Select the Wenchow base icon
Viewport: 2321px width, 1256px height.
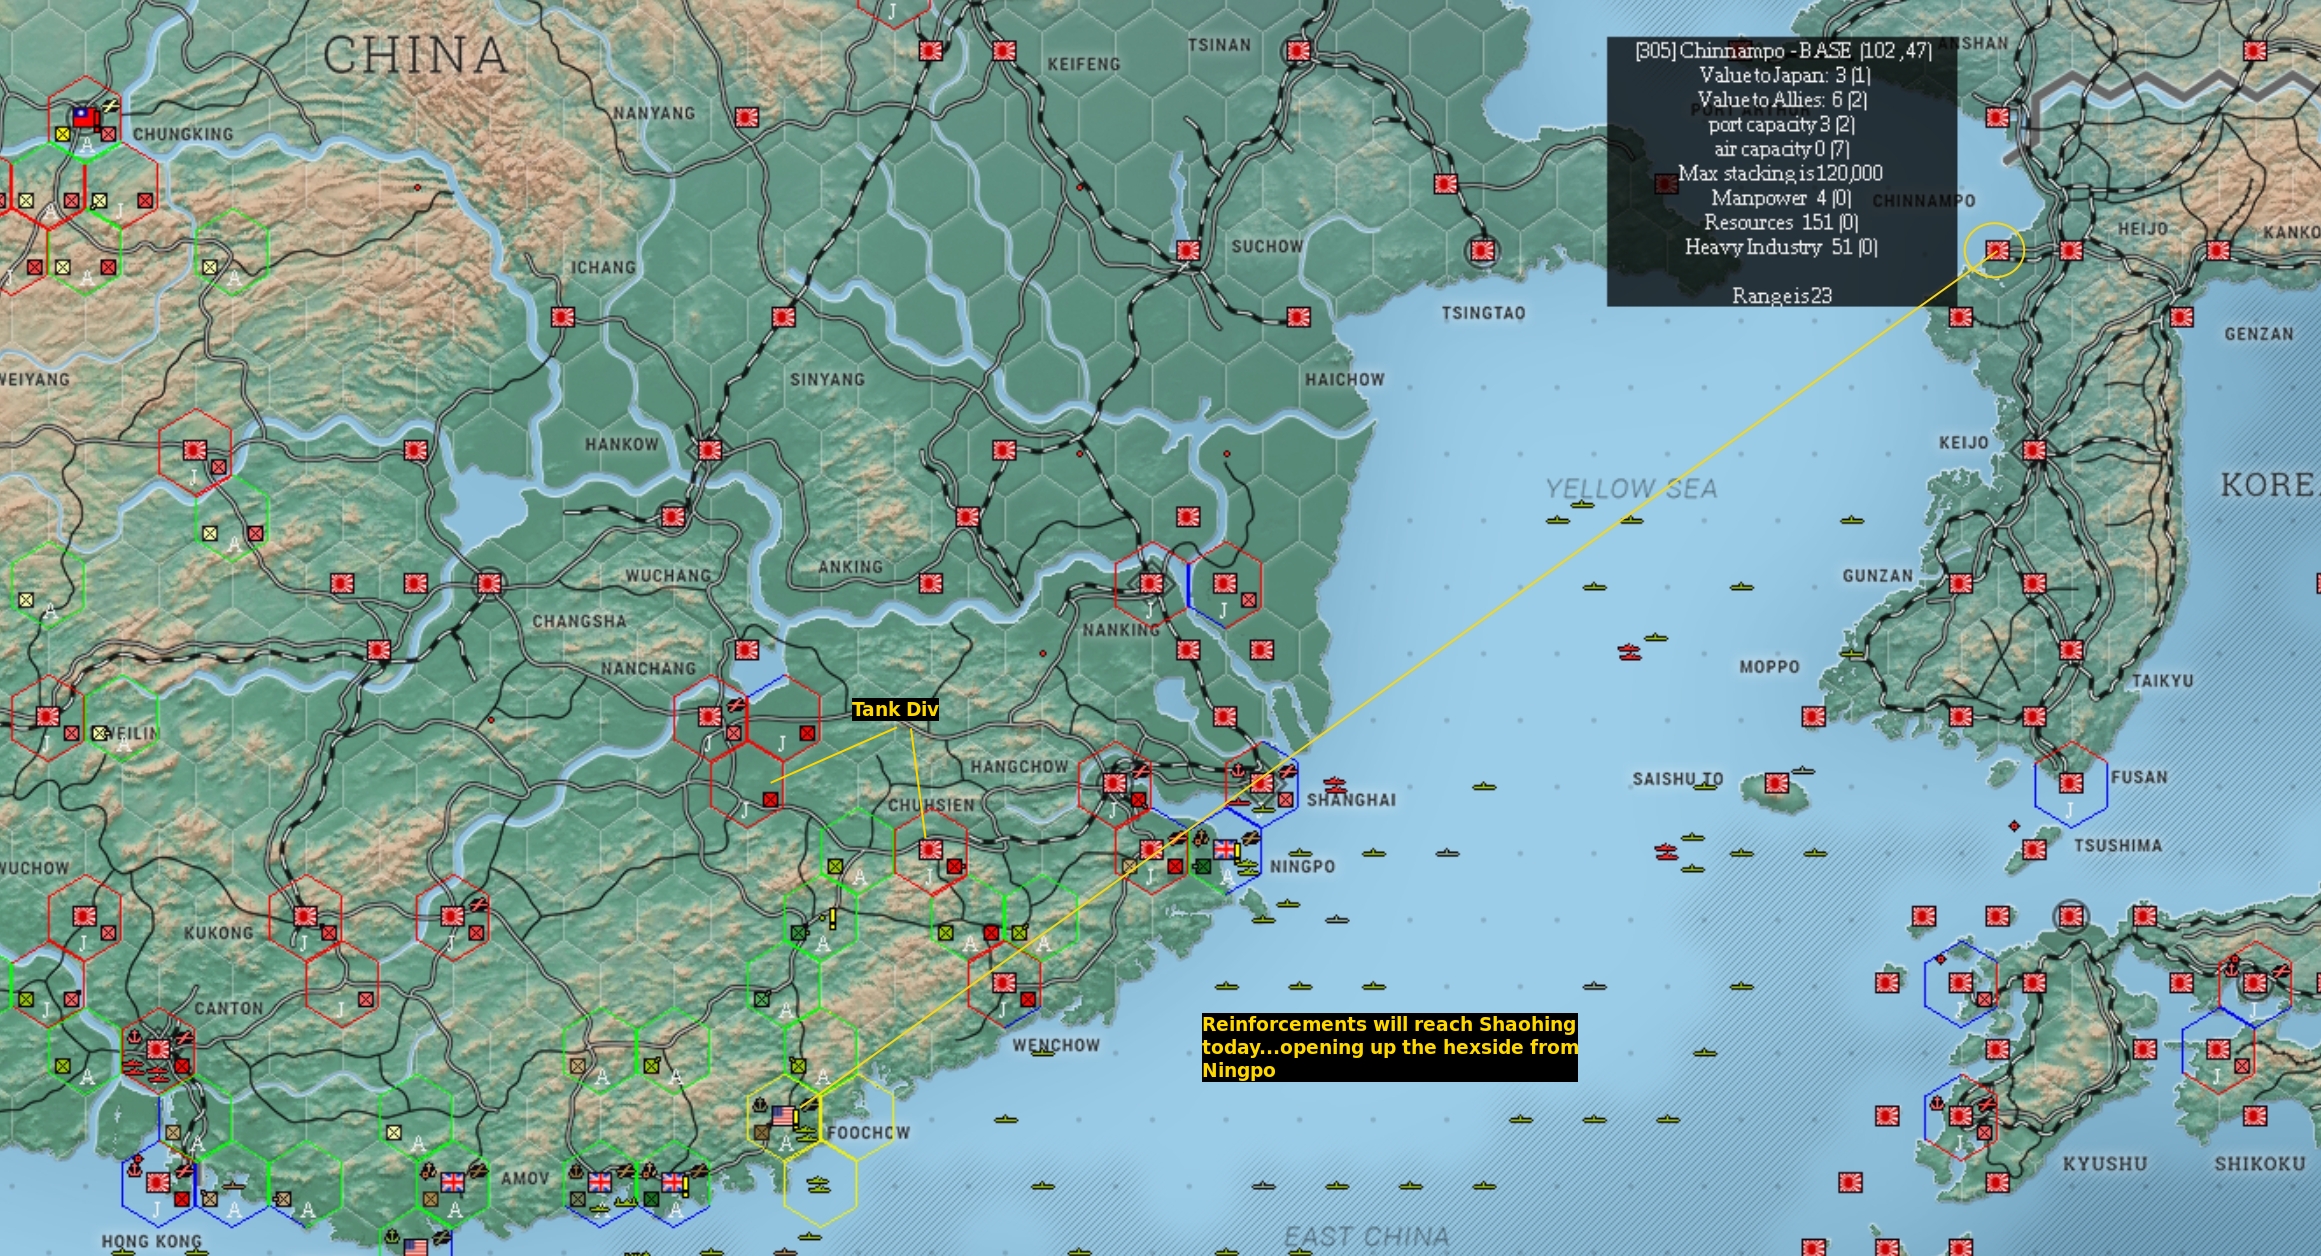click(x=1004, y=983)
